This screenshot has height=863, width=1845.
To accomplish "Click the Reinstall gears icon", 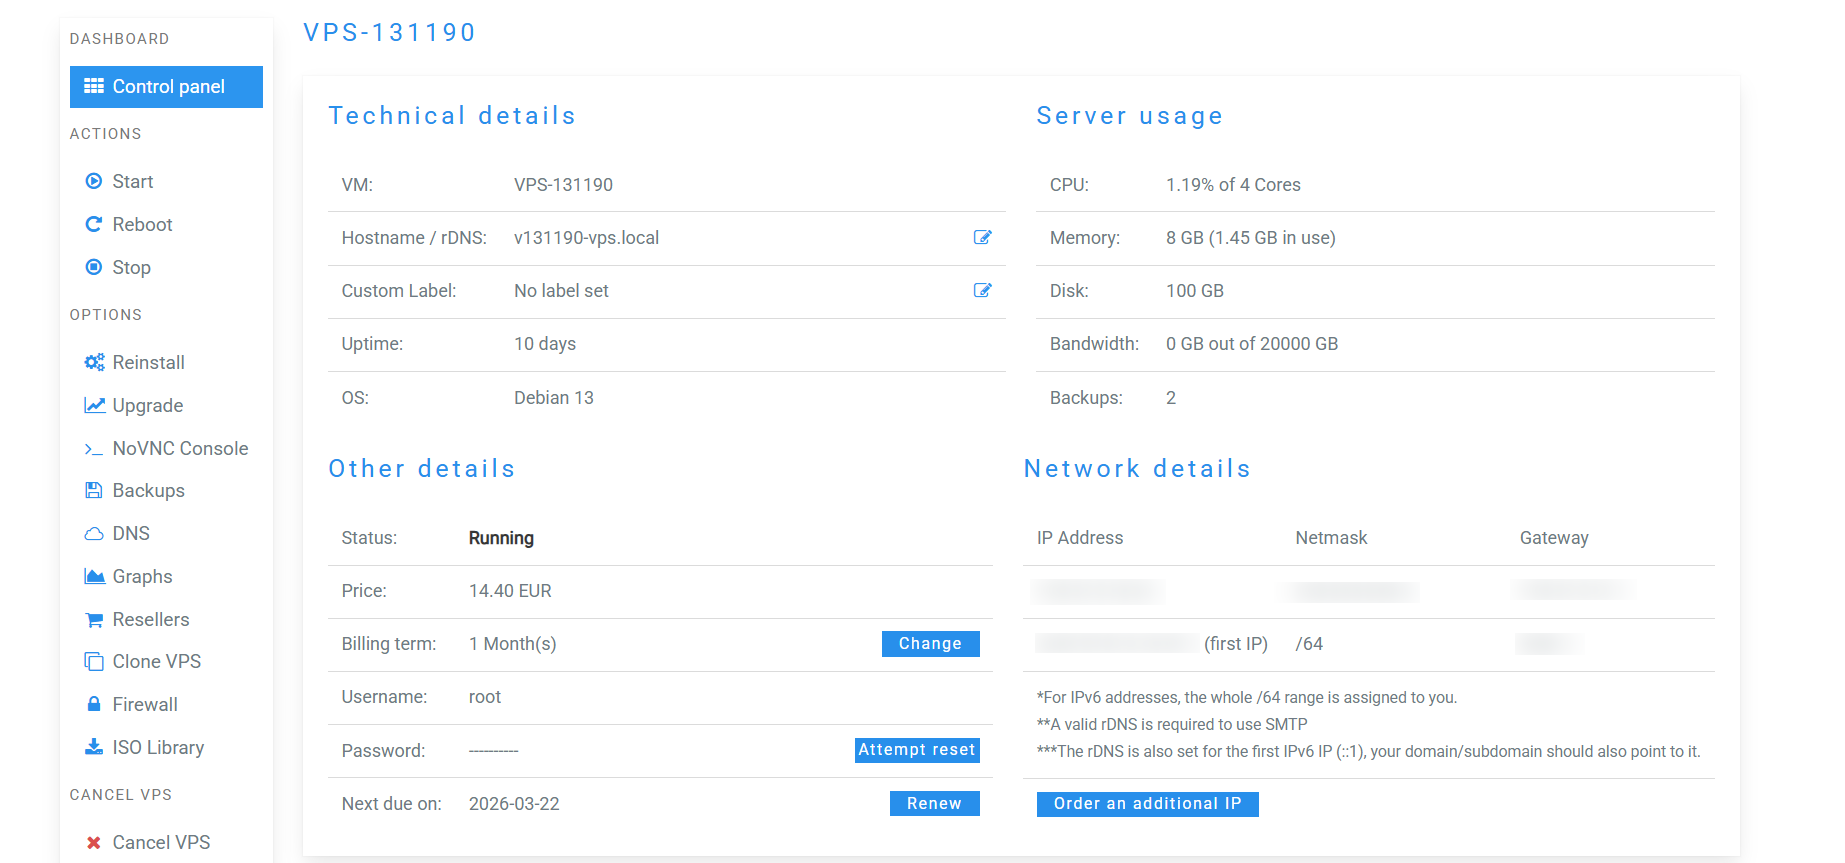I will [94, 362].
